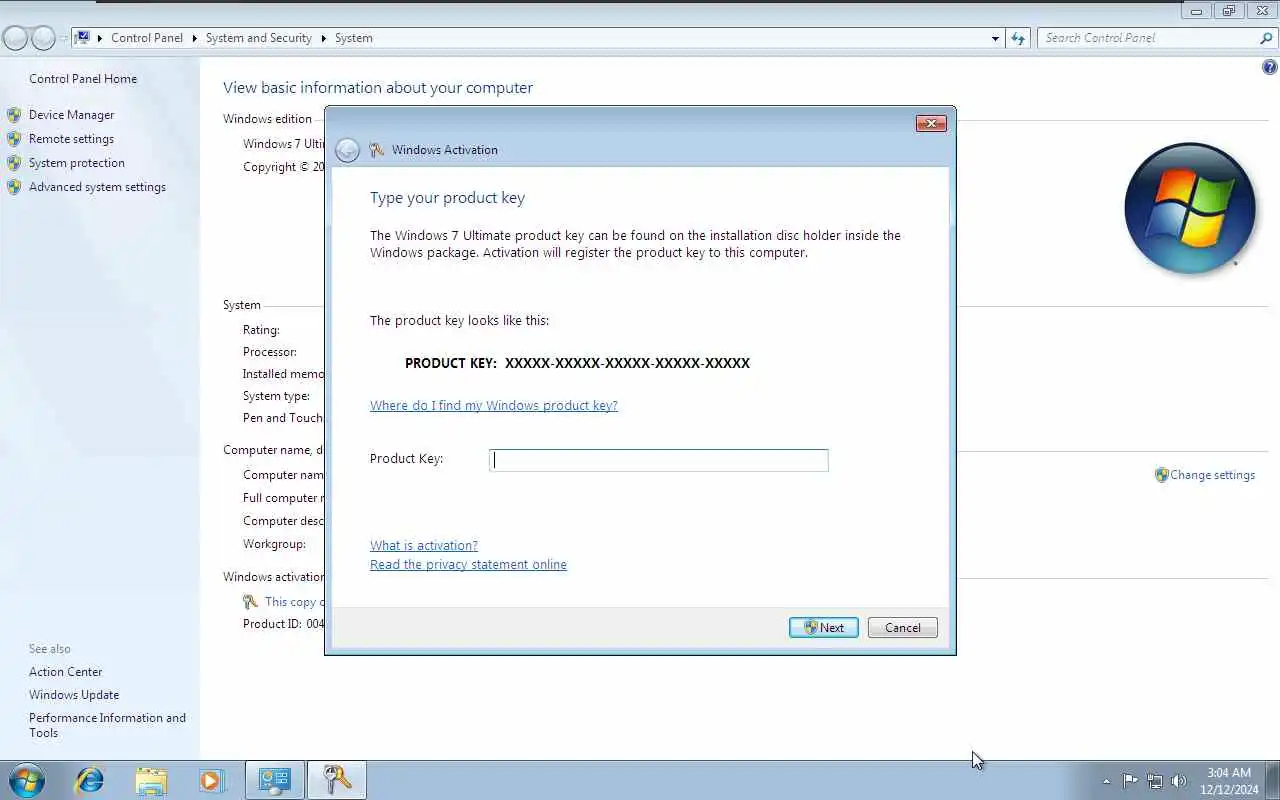Screen dimensions: 1280x800
Task: Click the explorer forward navigation button
Action: (43, 38)
